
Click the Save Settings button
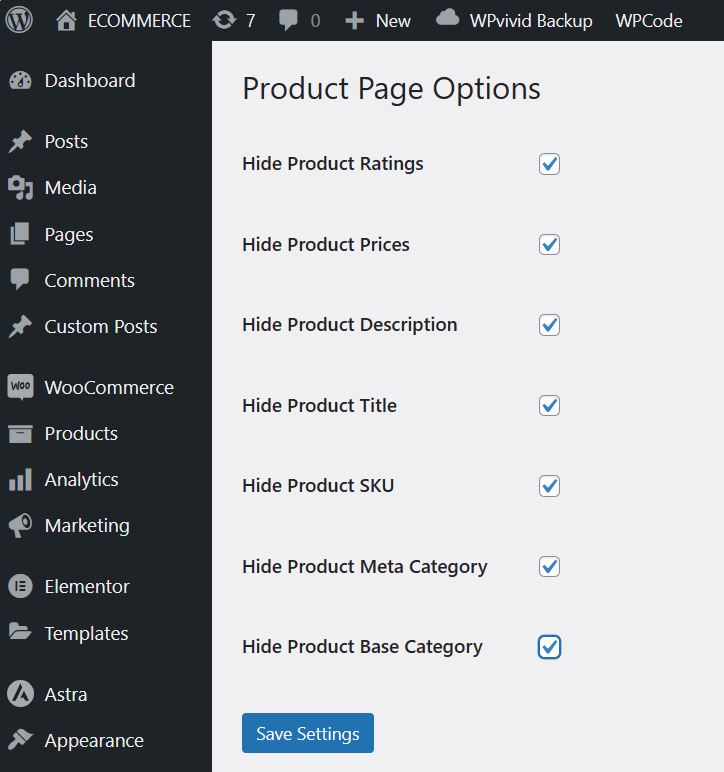(308, 733)
